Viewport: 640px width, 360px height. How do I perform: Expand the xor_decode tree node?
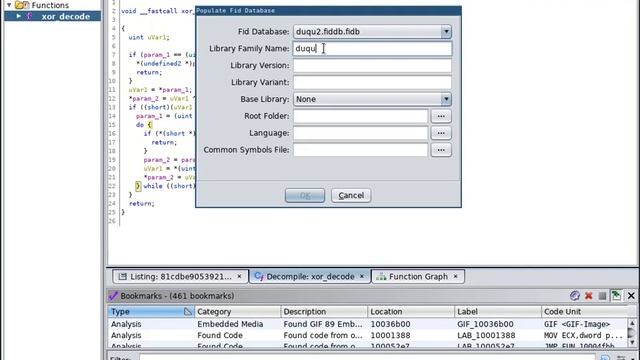coord(19,16)
